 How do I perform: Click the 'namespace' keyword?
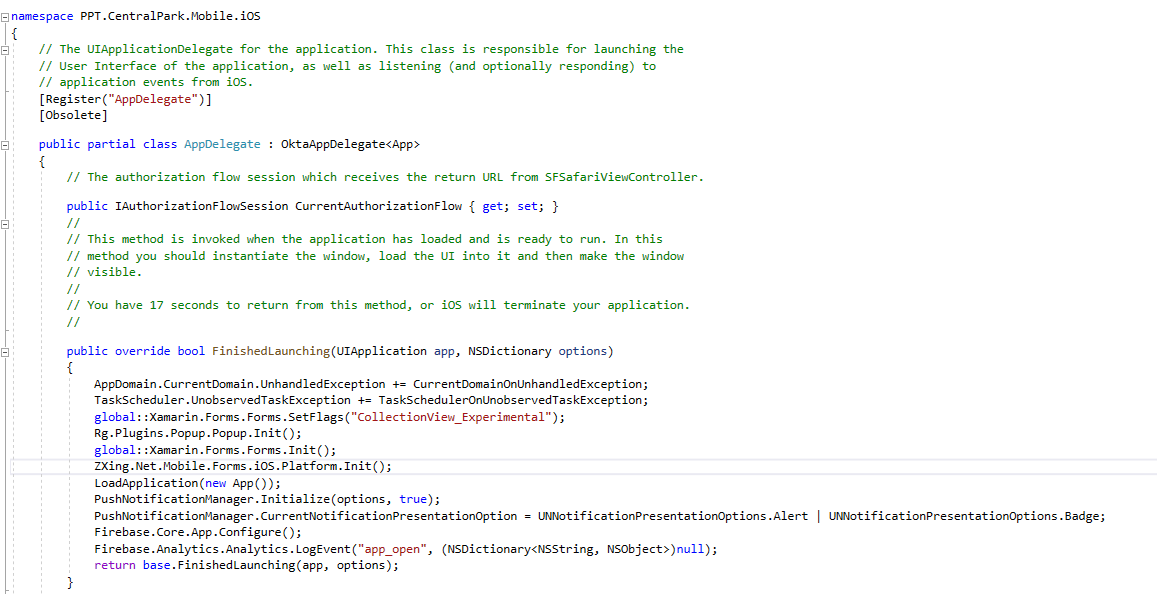point(43,16)
